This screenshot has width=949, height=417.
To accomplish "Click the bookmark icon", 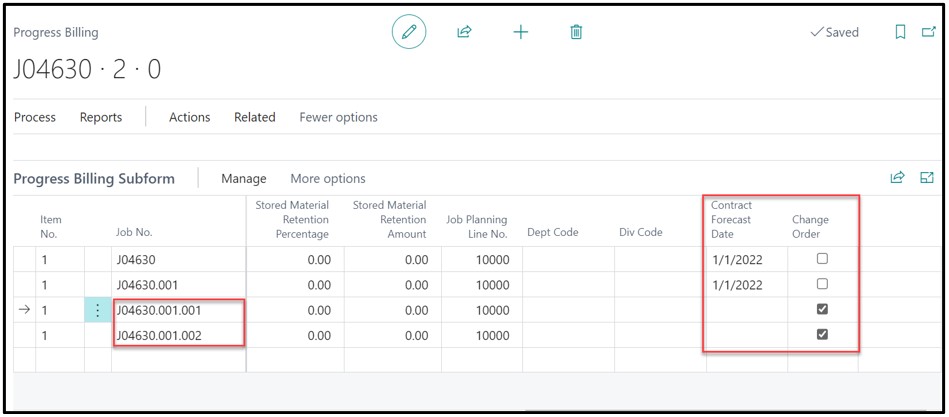I will point(900,32).
